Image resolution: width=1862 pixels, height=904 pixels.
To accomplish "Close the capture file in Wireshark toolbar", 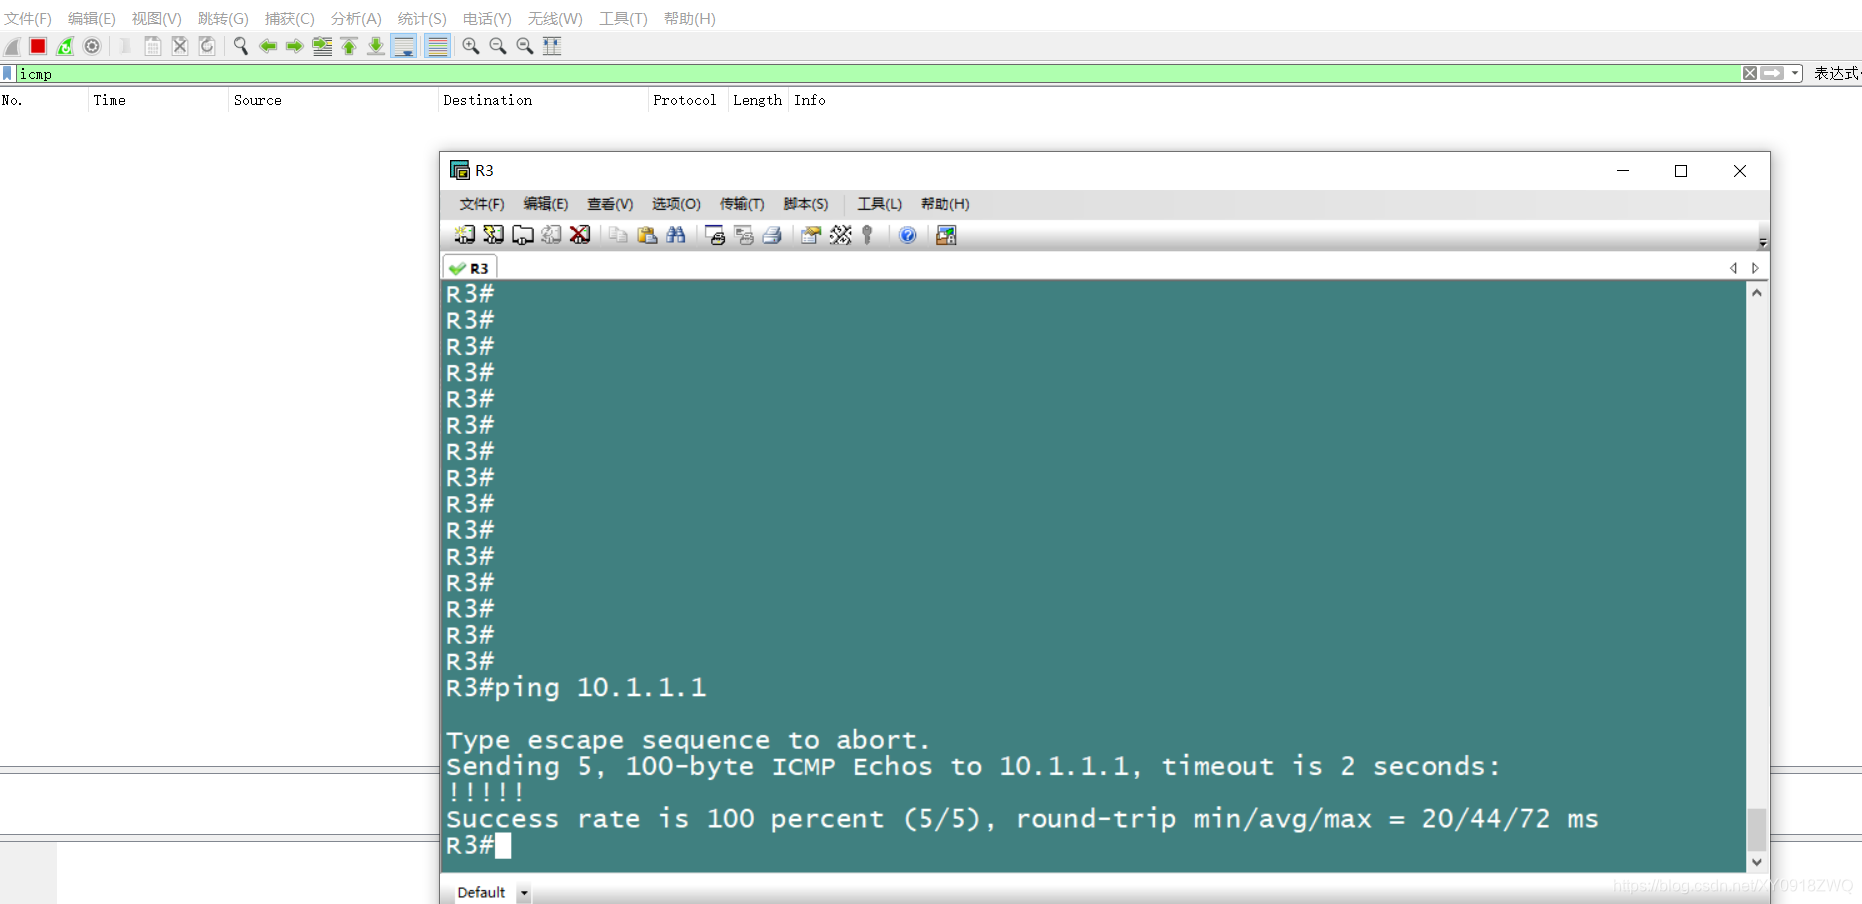I will point(180,46).
